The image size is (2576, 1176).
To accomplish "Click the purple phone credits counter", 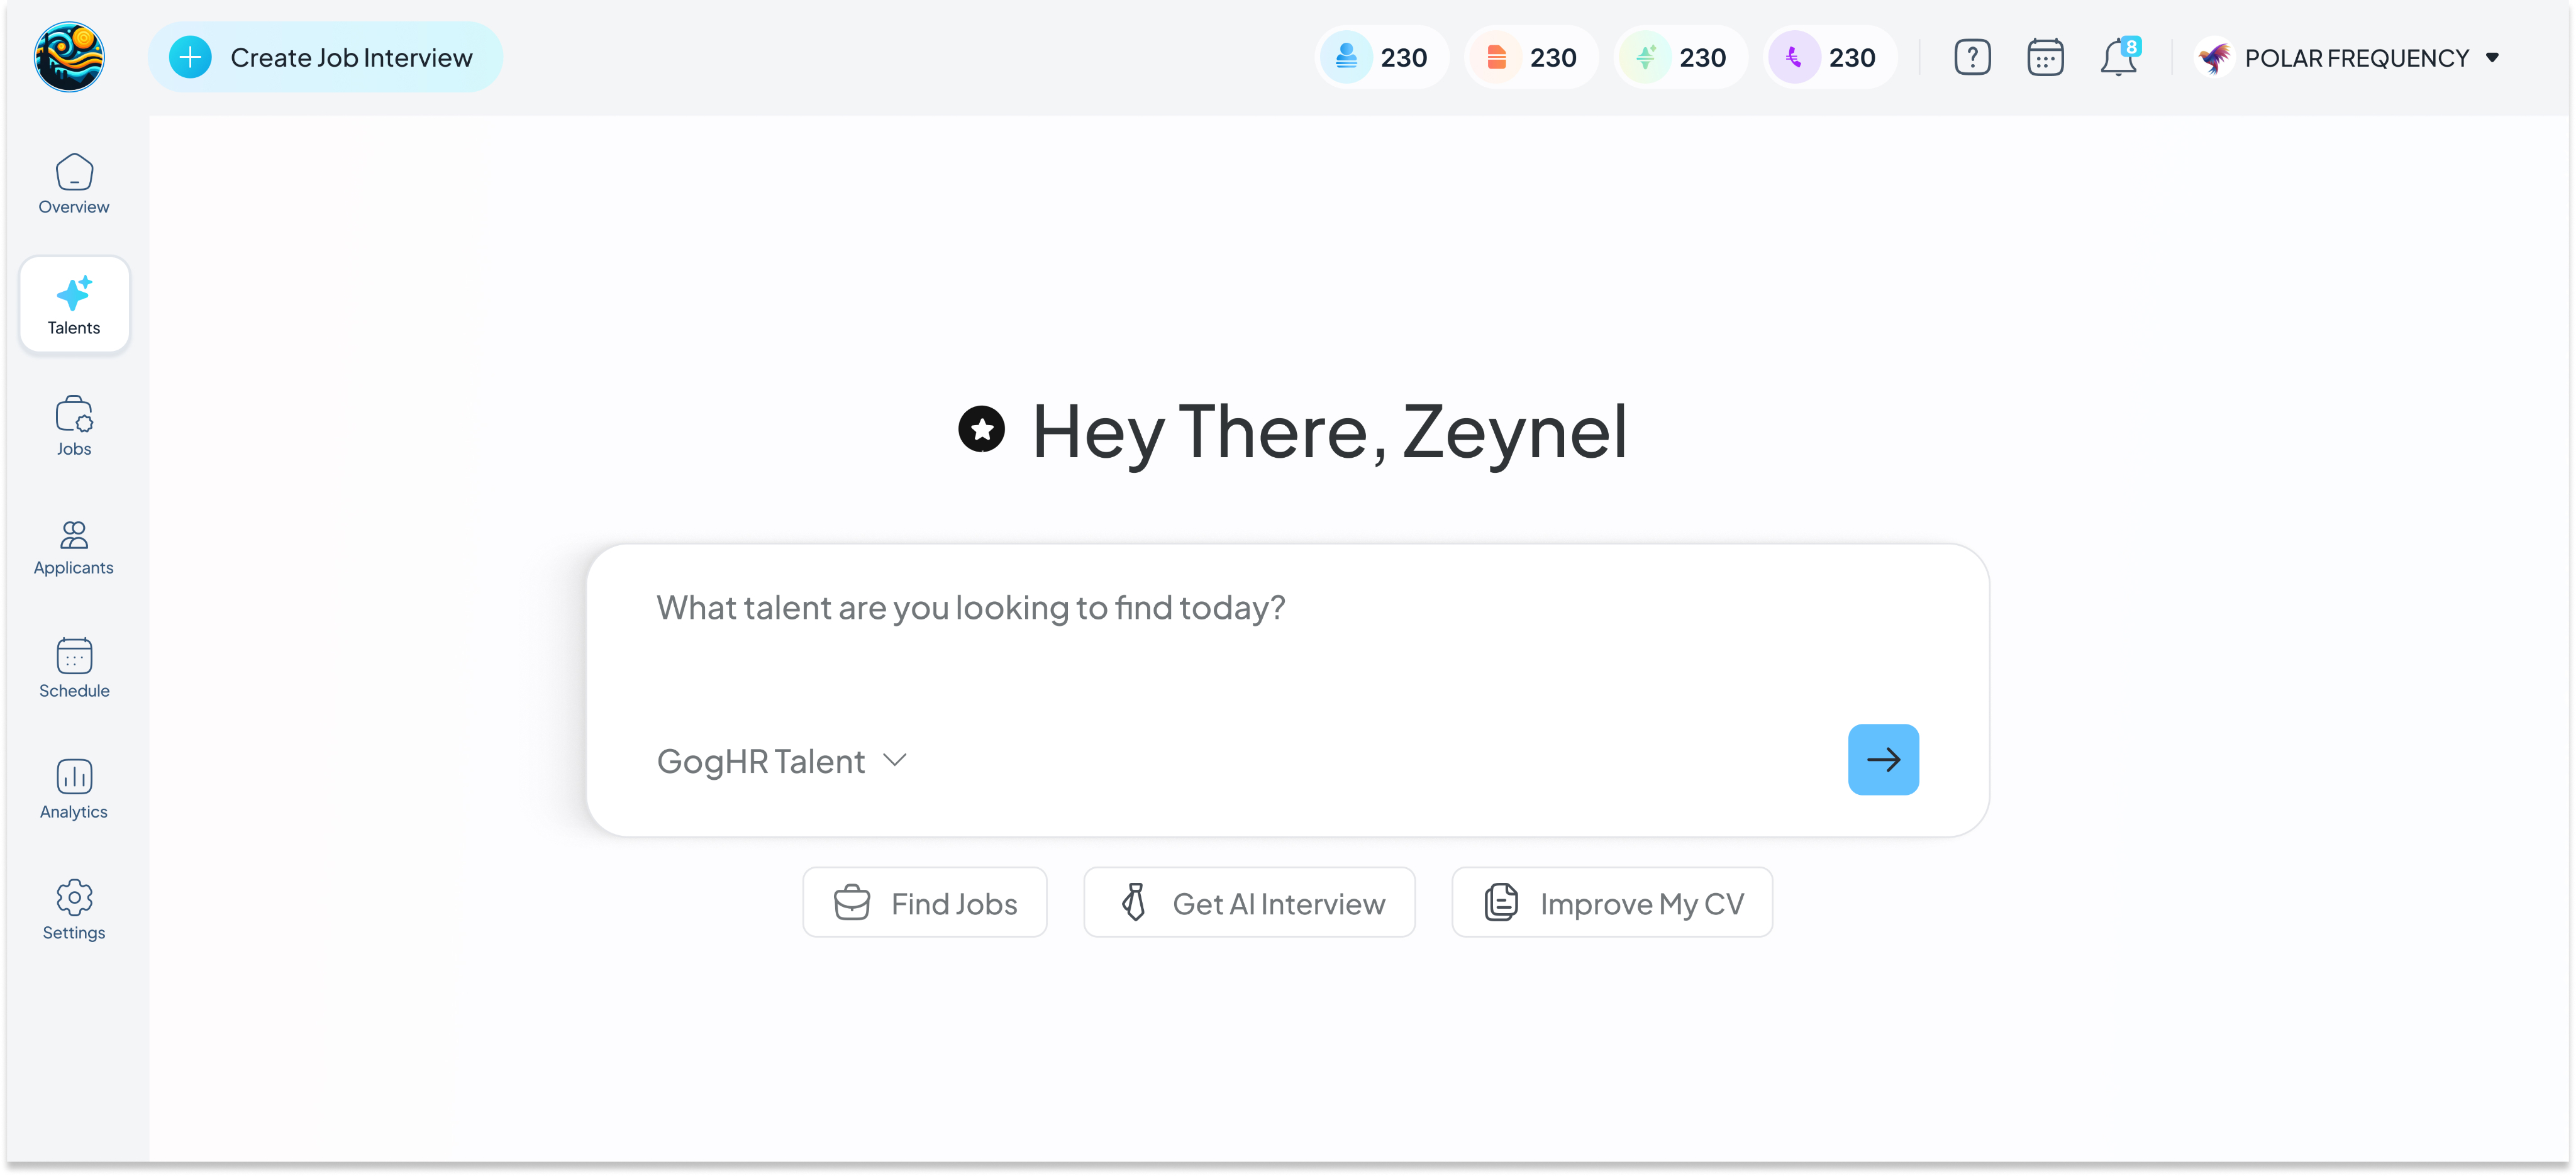I will click(x=1830, y=58).
